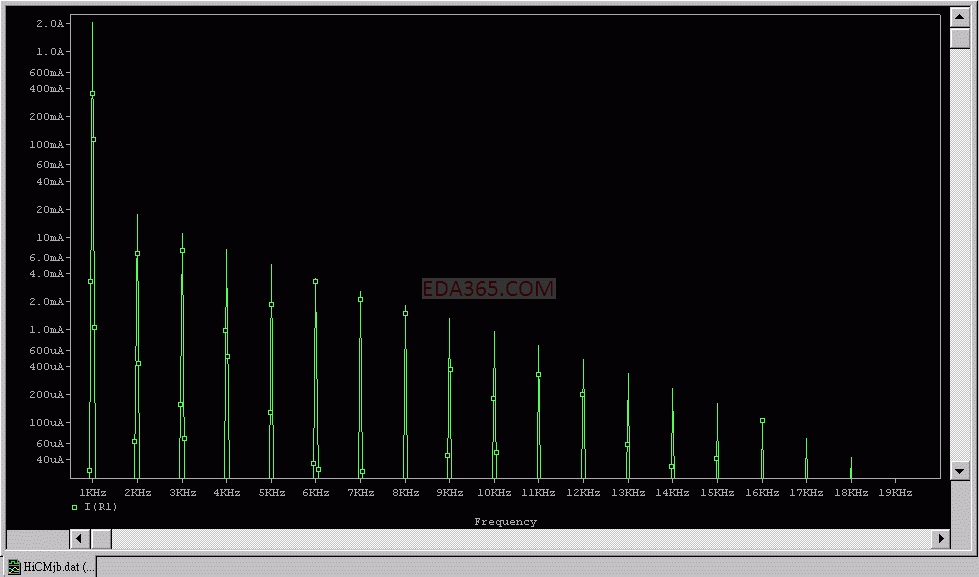Click the 1.0A y-axis label

[51, 51]
